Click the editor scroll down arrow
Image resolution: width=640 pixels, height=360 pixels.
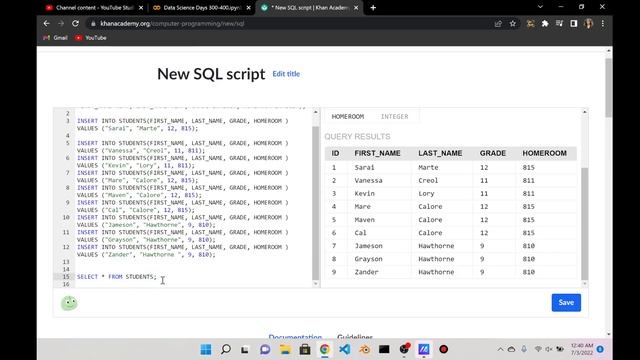pyautogui.click(x=316, y=284)
